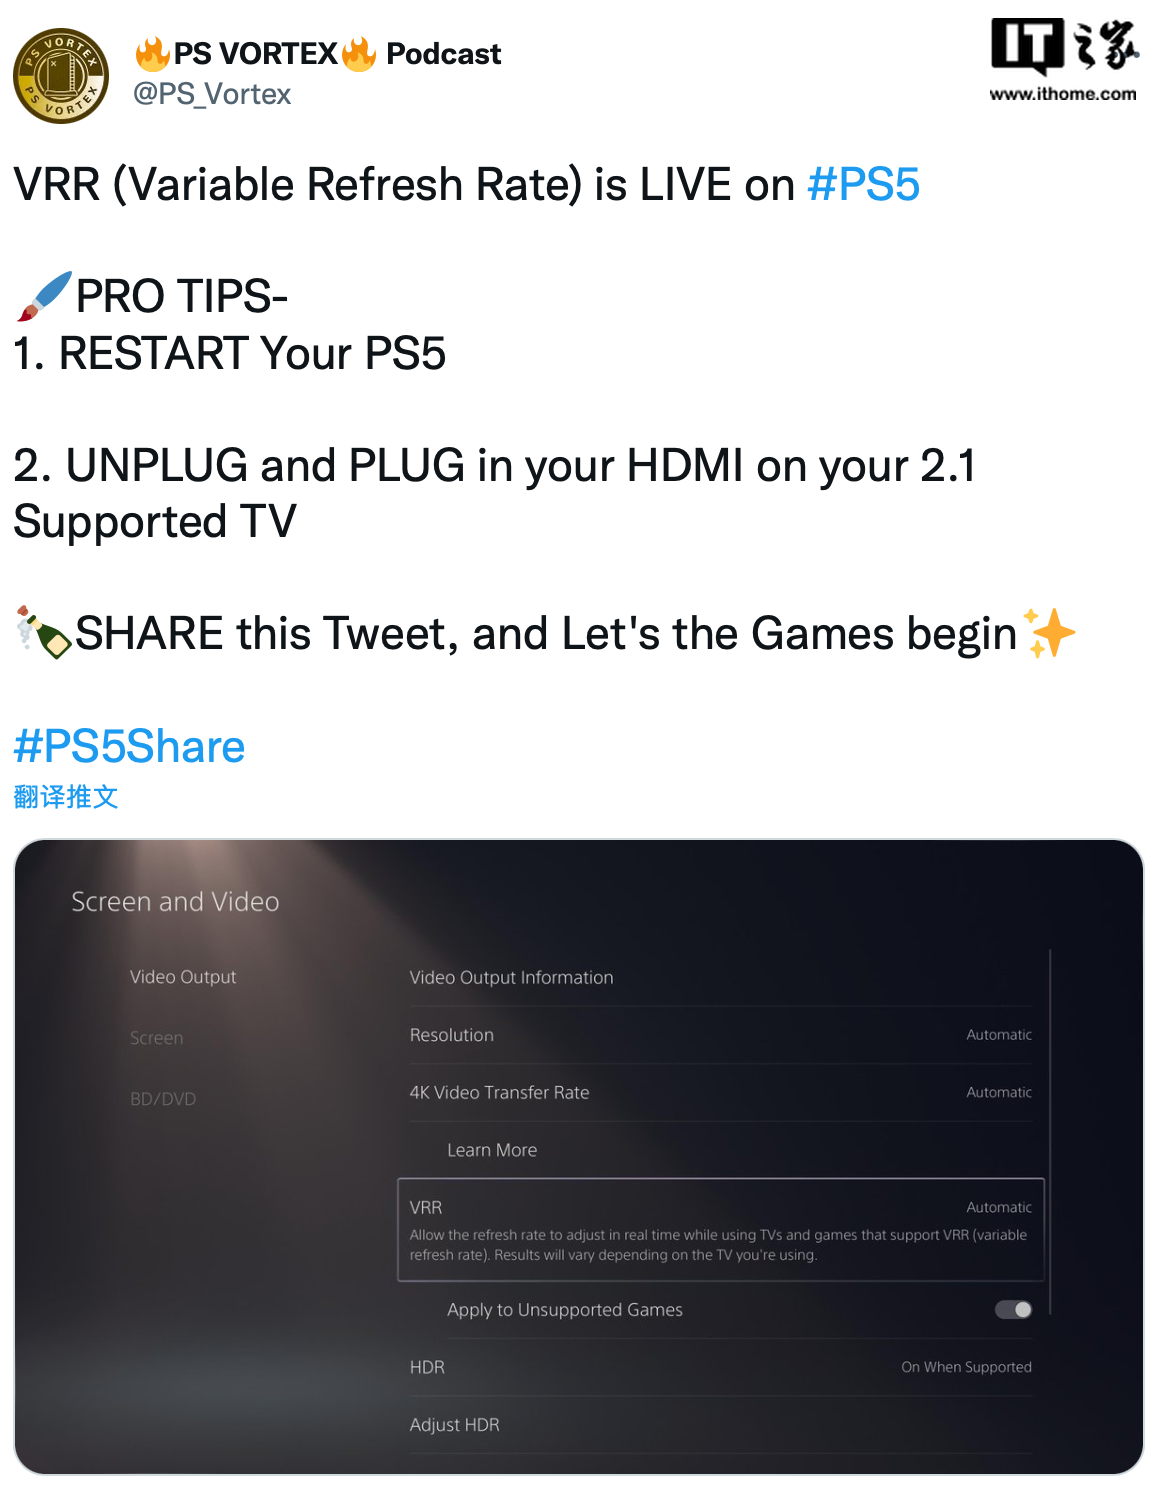The height and width of the screenshot is (1486, 1154).
Task: Open the Resolution Automatic setting
Action: coord(720,1035)
